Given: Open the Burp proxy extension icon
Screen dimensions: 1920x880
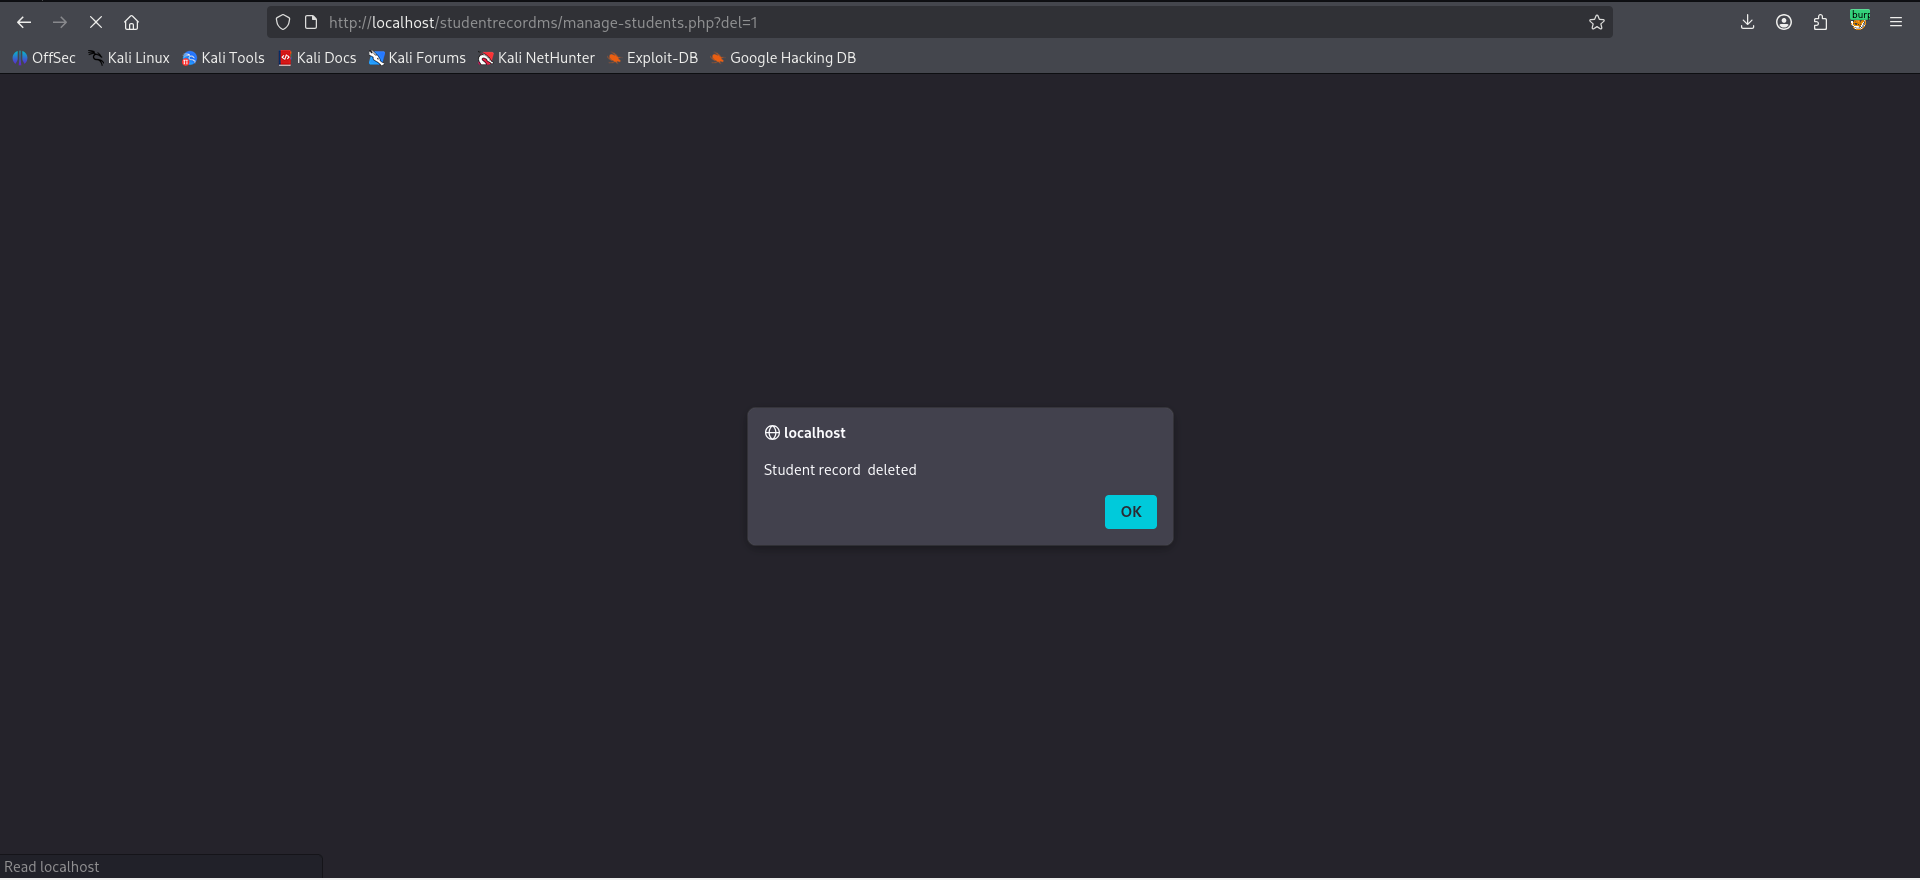Looking at the screenshot, I should [1859, 21].
